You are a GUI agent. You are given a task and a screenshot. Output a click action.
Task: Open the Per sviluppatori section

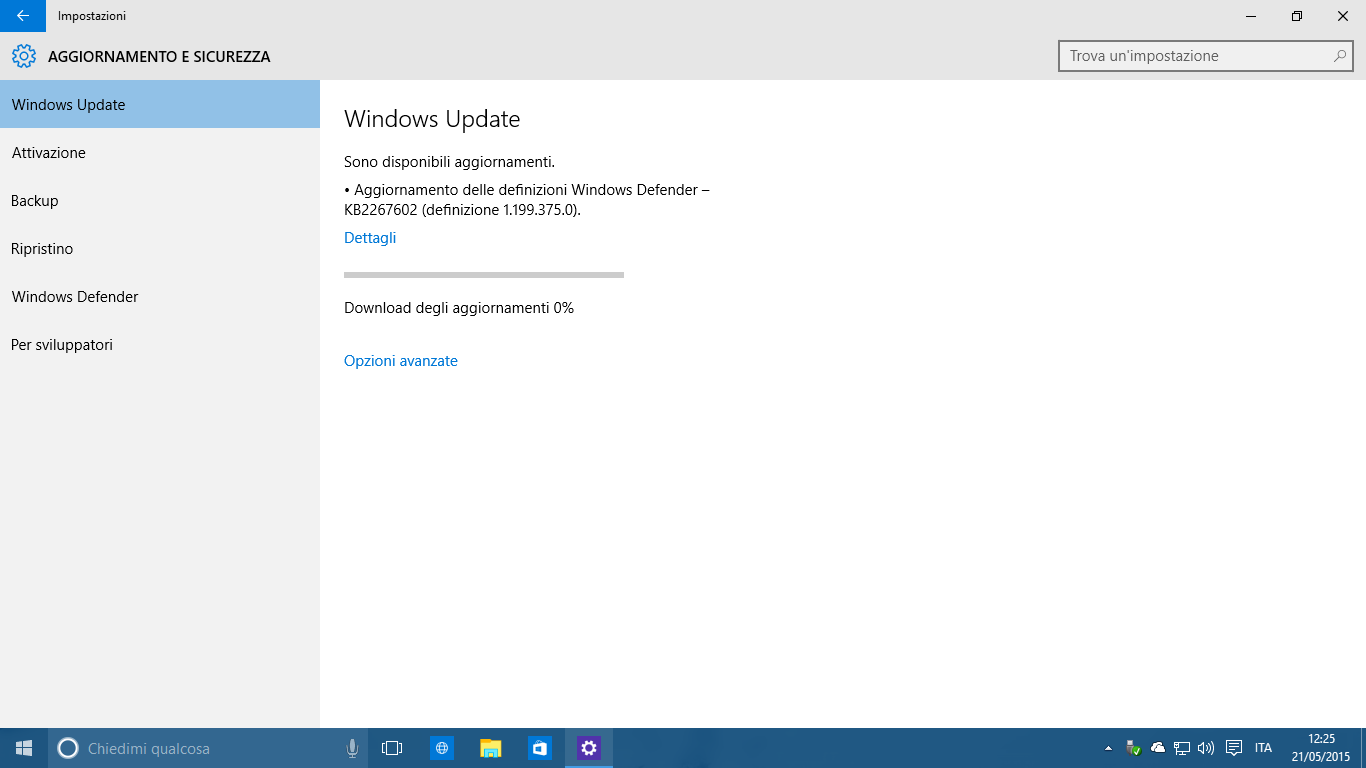(x=160, y=344)
